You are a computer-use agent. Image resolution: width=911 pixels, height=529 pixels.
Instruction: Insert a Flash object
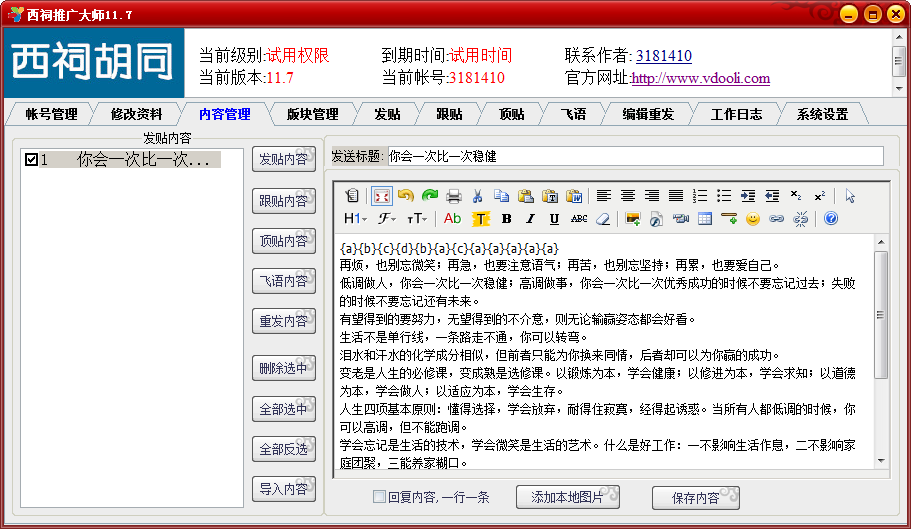(657, 219)
